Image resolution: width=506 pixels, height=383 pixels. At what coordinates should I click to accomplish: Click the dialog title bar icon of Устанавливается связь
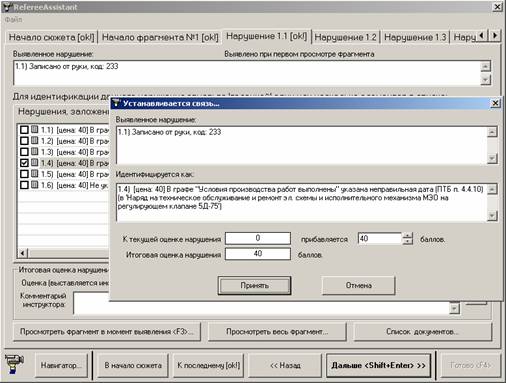click(116, 103)
